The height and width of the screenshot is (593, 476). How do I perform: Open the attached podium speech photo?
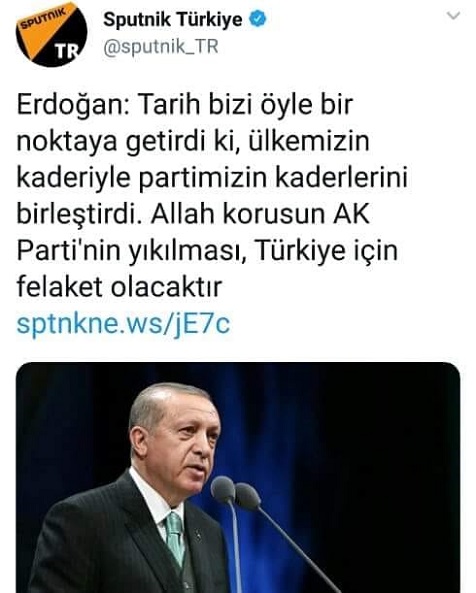tap(238, 478)
